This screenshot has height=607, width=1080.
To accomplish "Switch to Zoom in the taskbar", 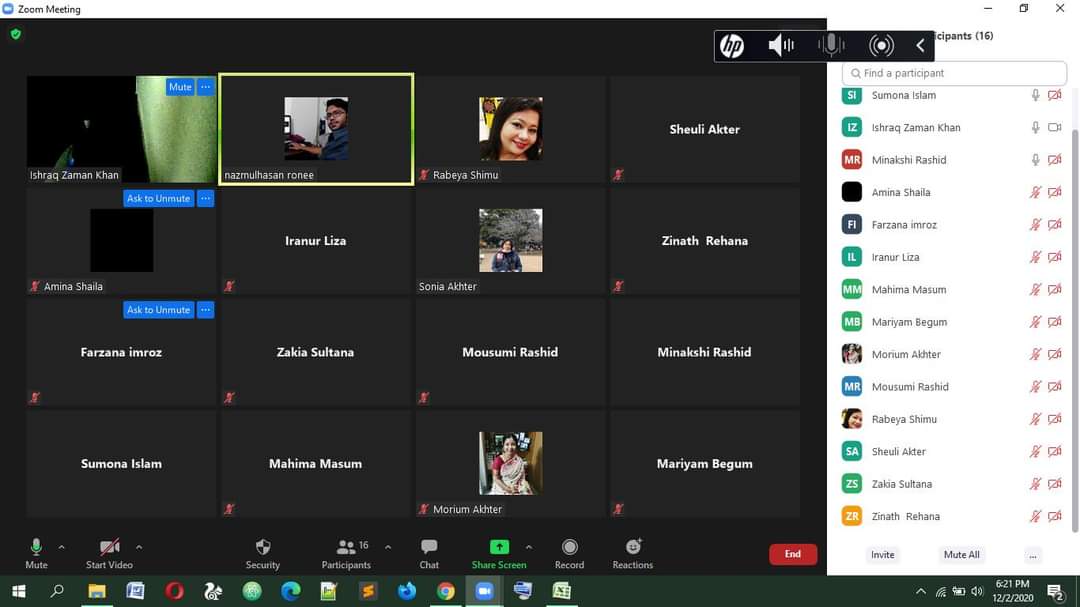I will tap(484, 591).
